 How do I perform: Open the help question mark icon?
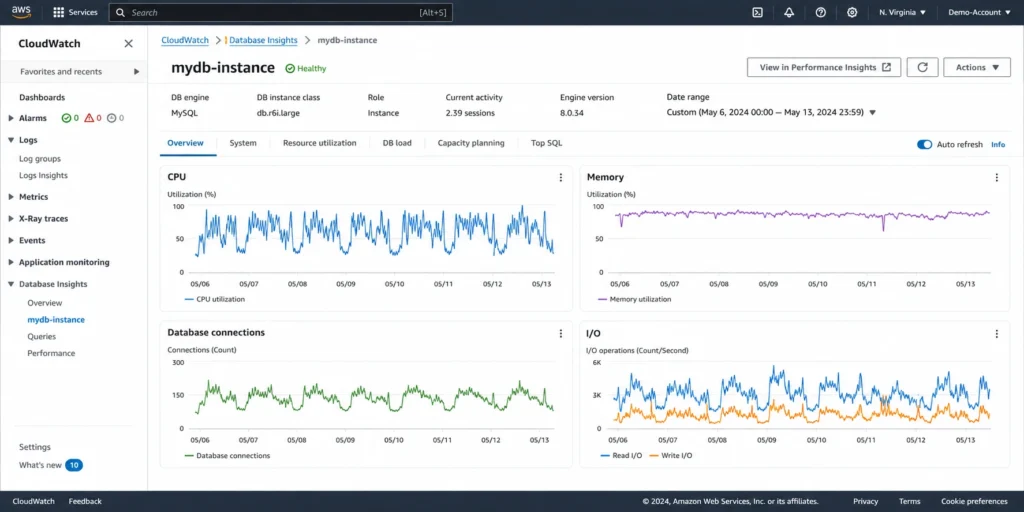821,12
